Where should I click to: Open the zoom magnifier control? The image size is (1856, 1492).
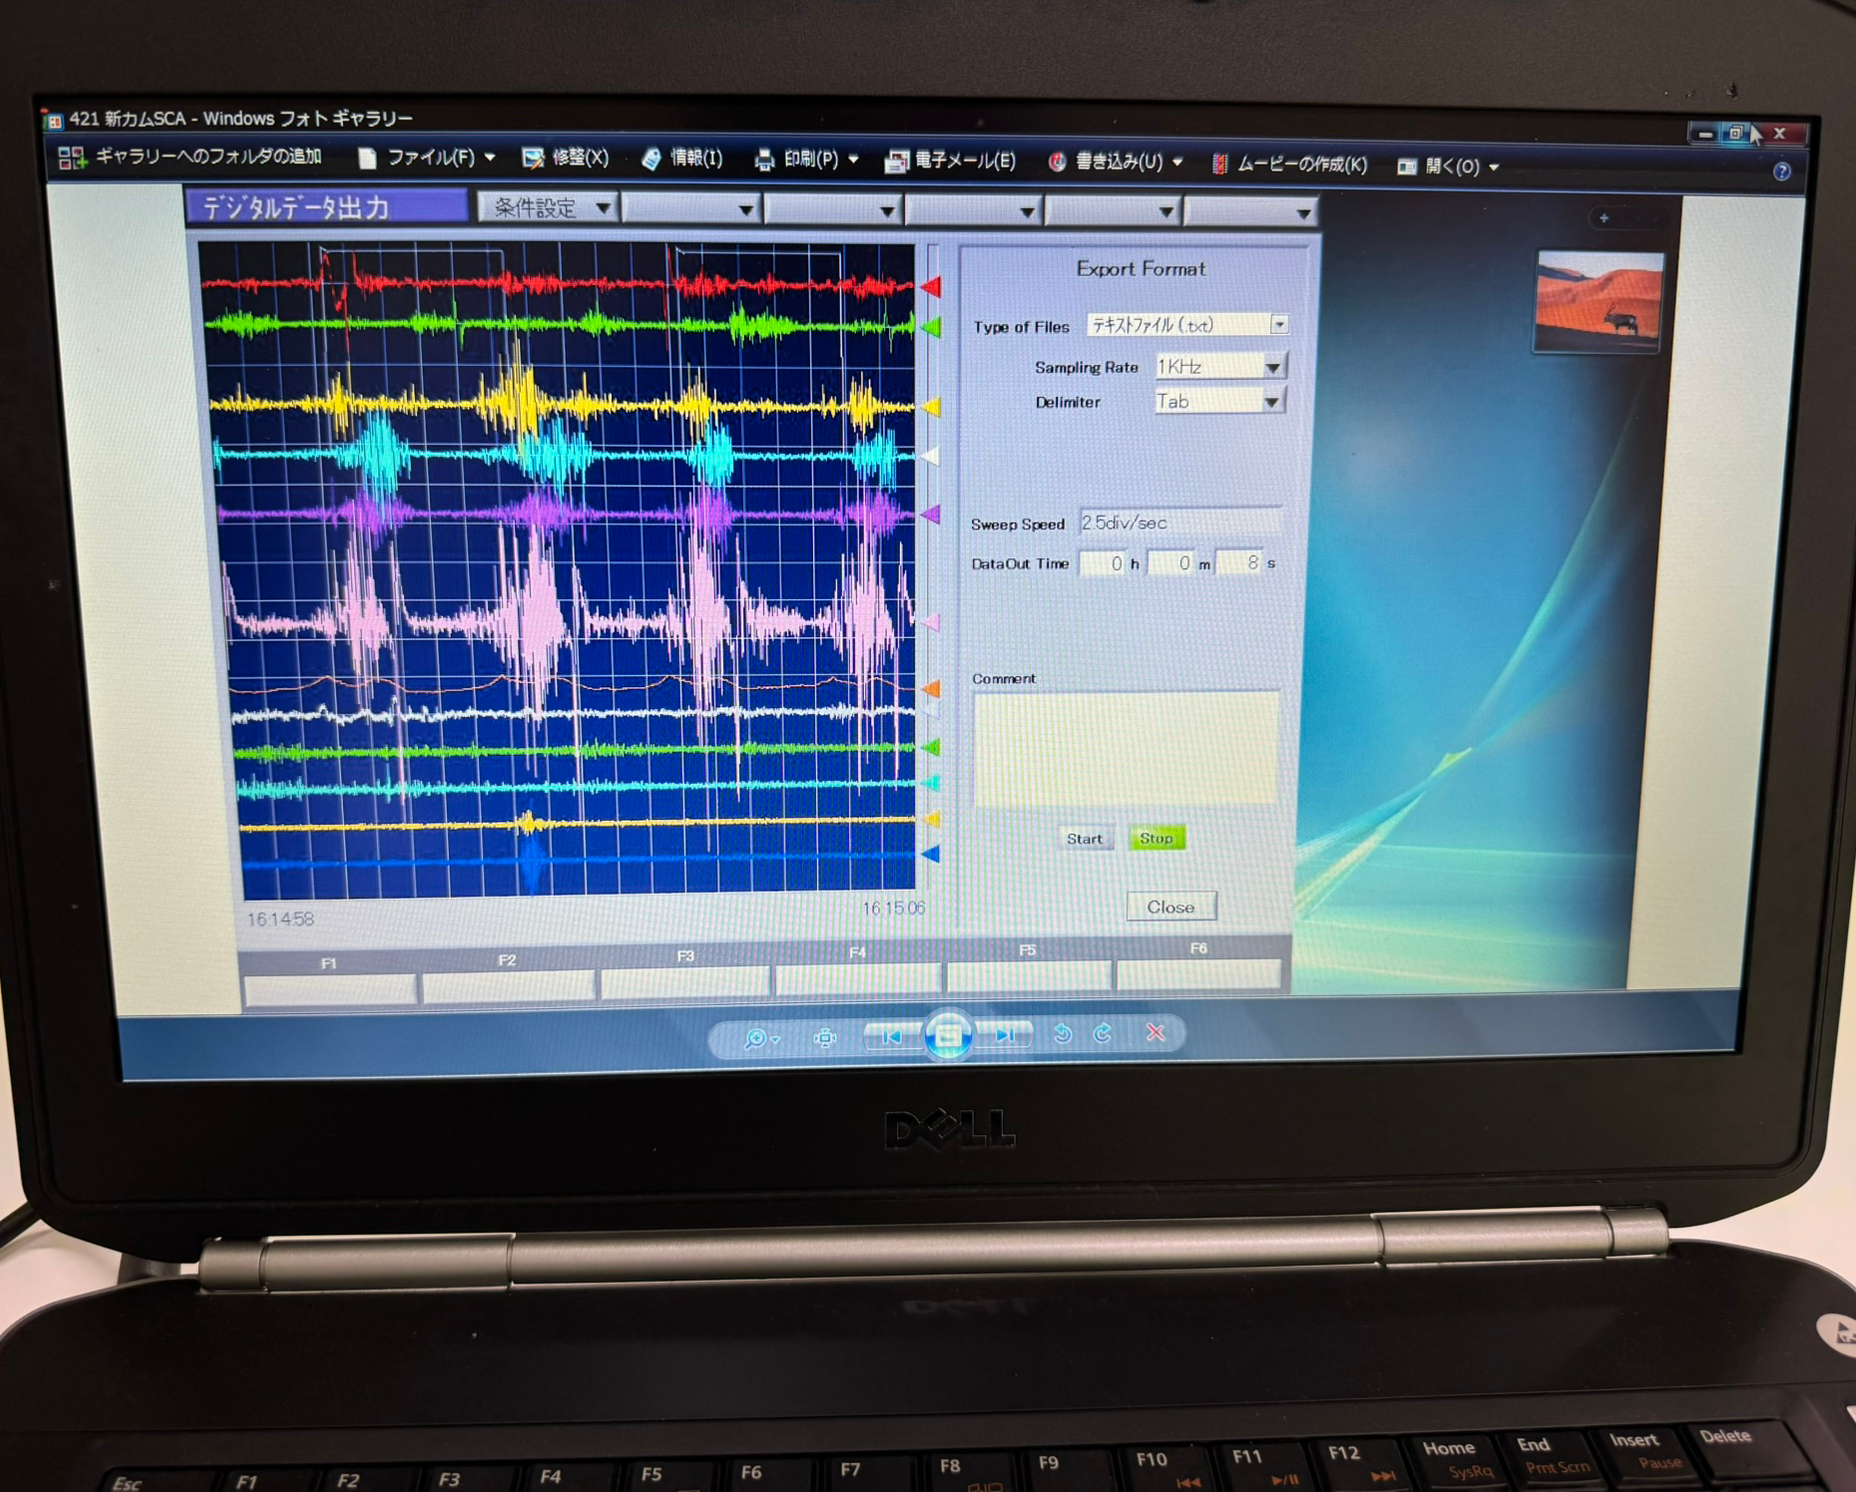point(759,1038)
